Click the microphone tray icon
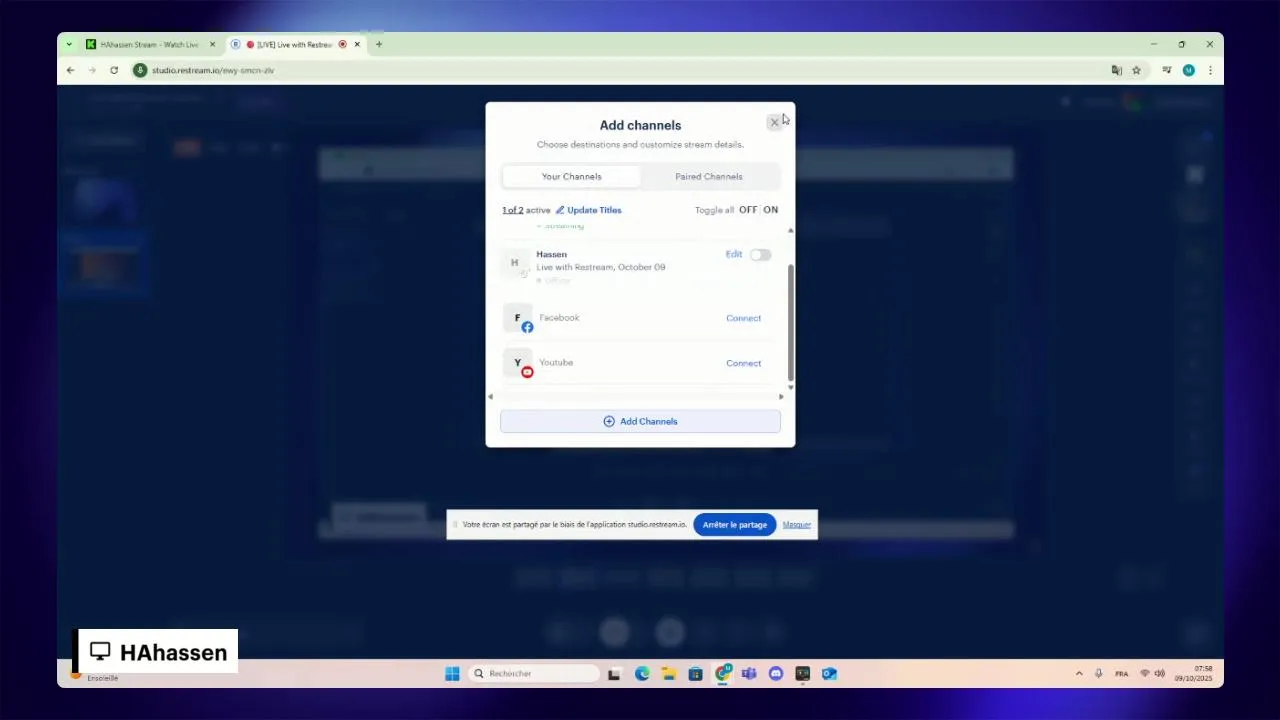 [1099, 674]
